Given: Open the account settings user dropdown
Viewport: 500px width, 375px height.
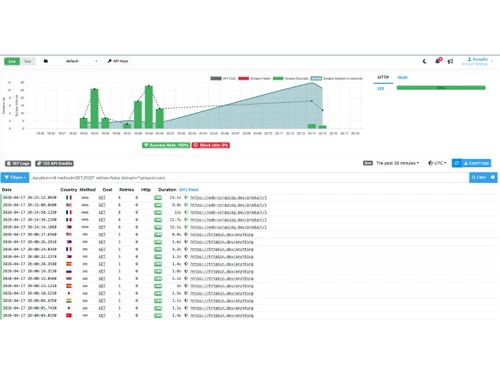Looking at the screenshot, I should 477,61.
